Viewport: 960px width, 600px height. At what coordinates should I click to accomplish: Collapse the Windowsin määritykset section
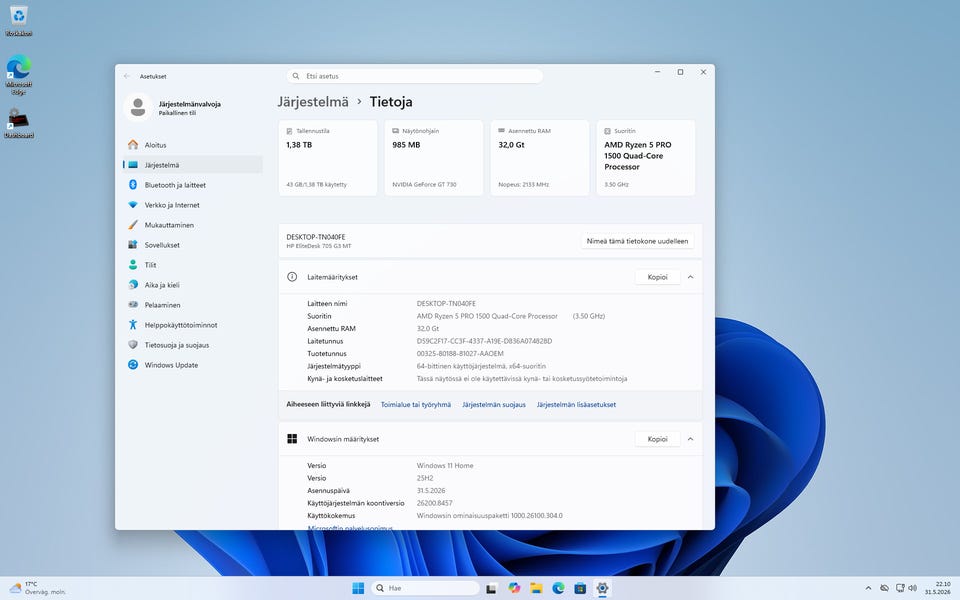[x=691, y=439]
